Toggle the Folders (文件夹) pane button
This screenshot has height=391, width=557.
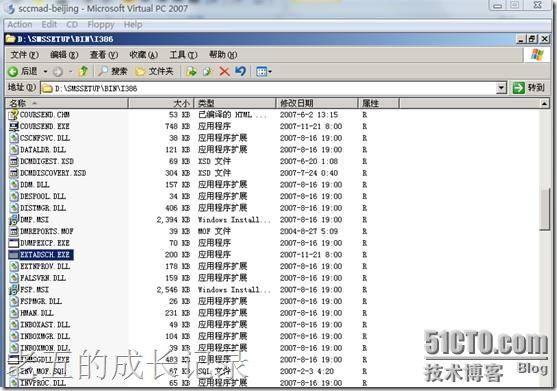(154, 71)
